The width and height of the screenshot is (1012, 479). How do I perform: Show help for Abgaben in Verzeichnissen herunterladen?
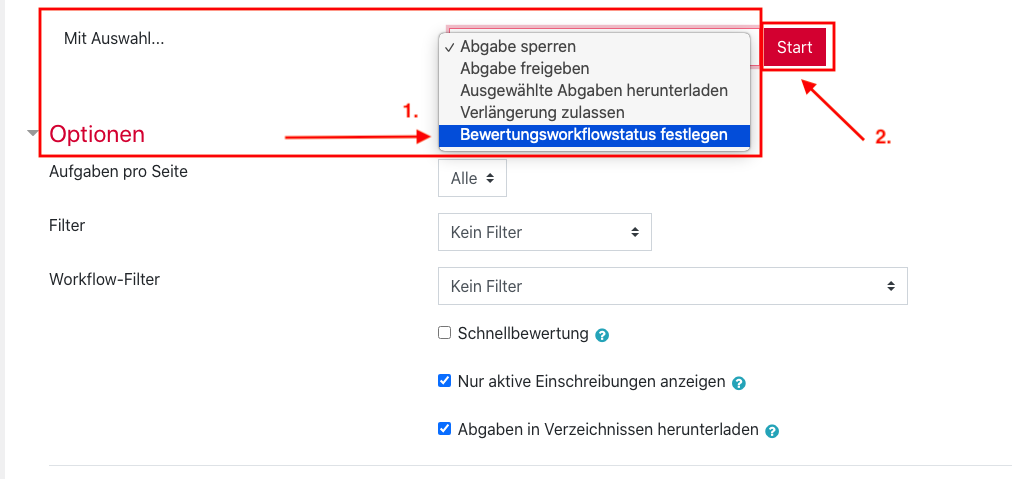(772, 432)
